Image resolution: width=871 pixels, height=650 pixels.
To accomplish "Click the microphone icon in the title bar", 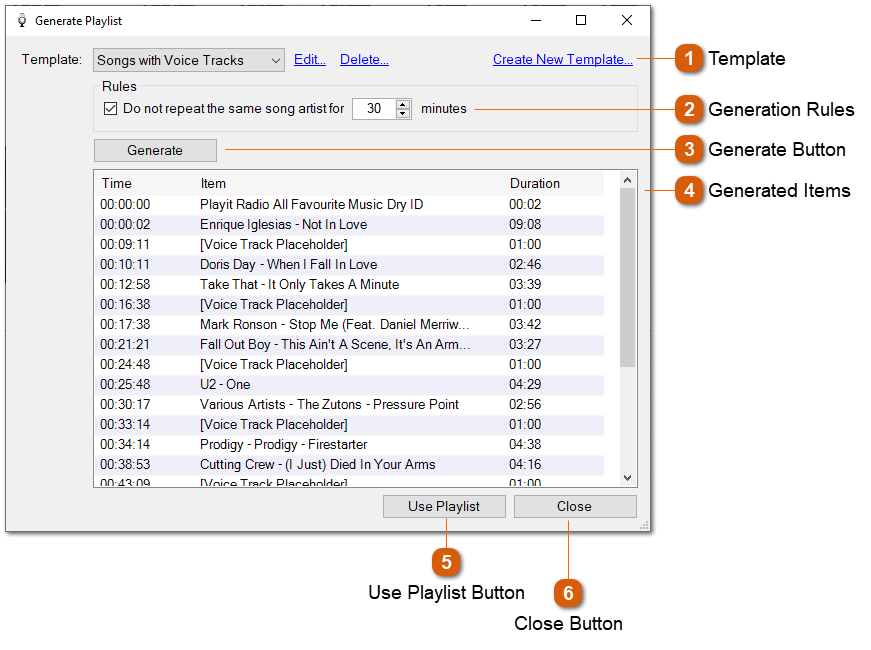I will point(23,19).
